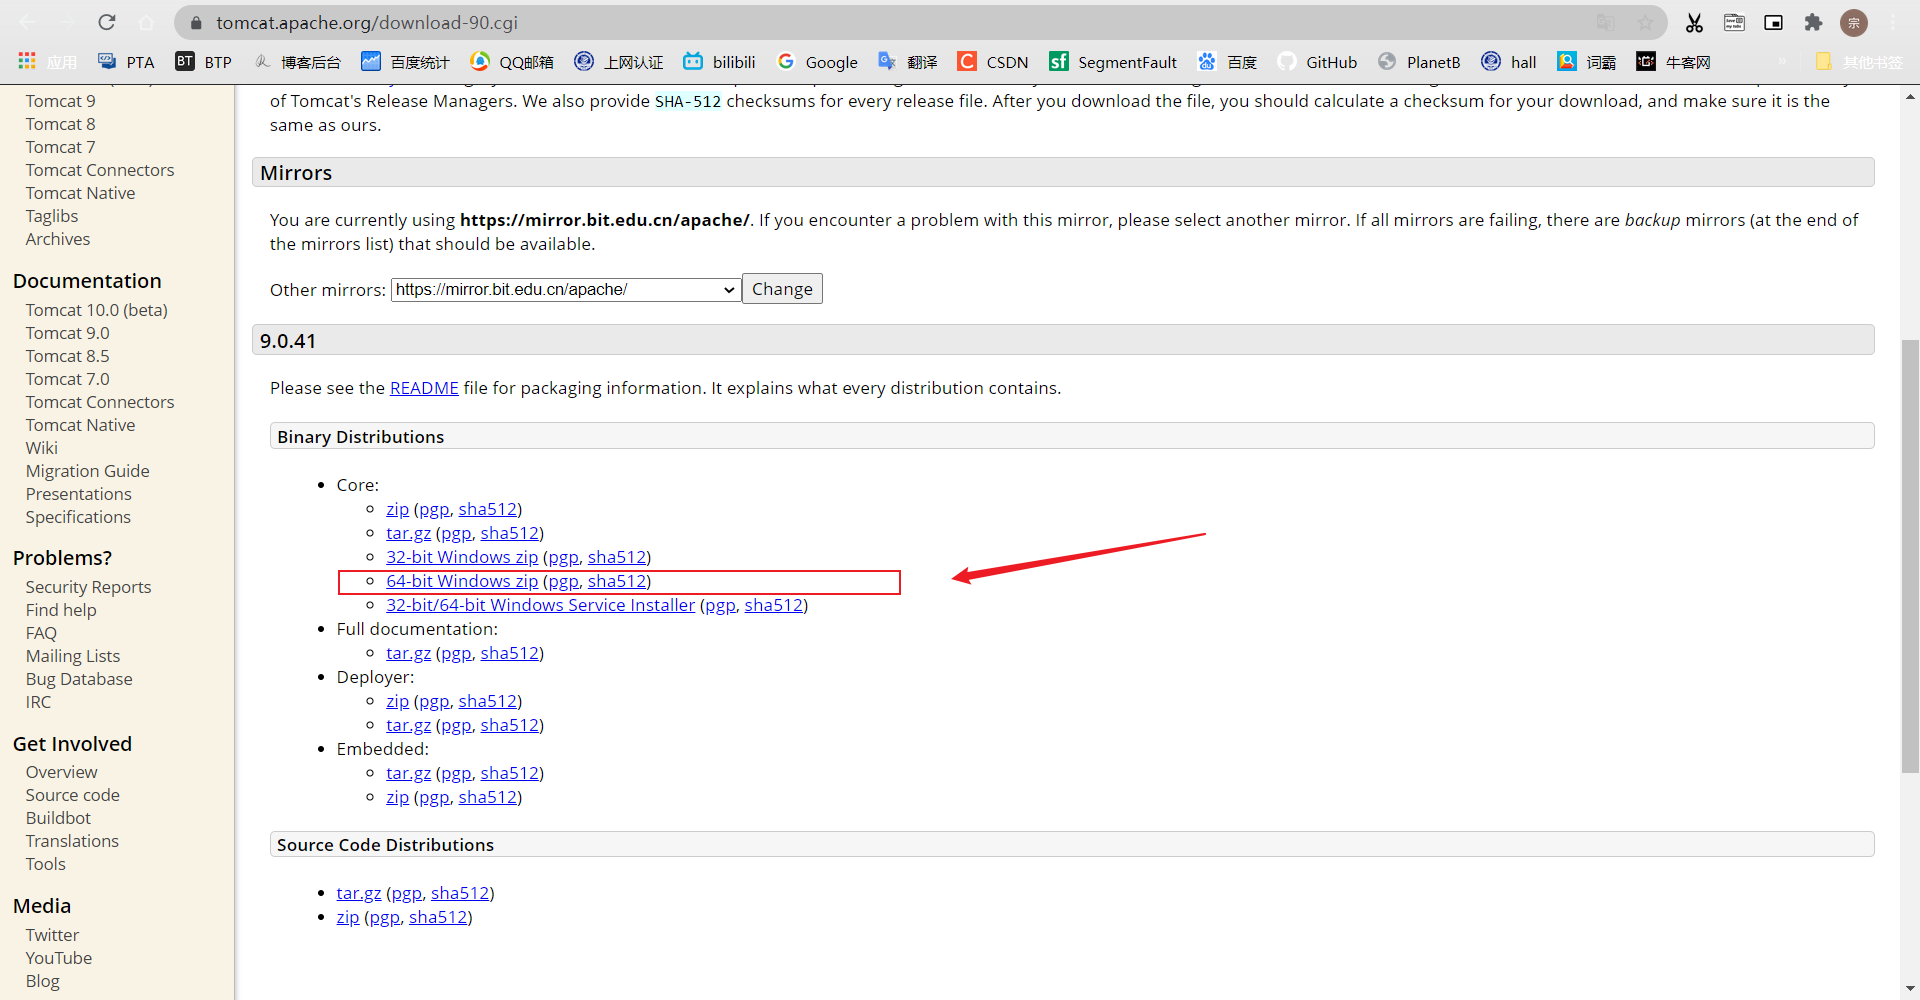Open Buildbot in the sidebar
Image resolution: width=1920 pixels, height=1000 pixels.
click(58, 818)
